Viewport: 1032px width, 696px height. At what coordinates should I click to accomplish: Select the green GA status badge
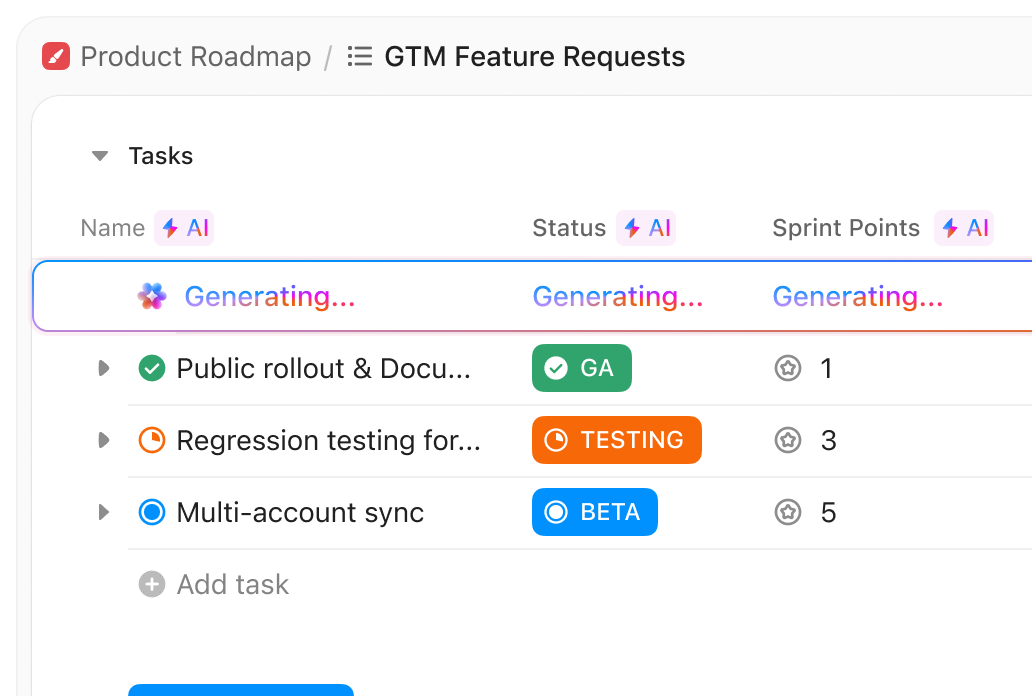(x=581, y=368)
